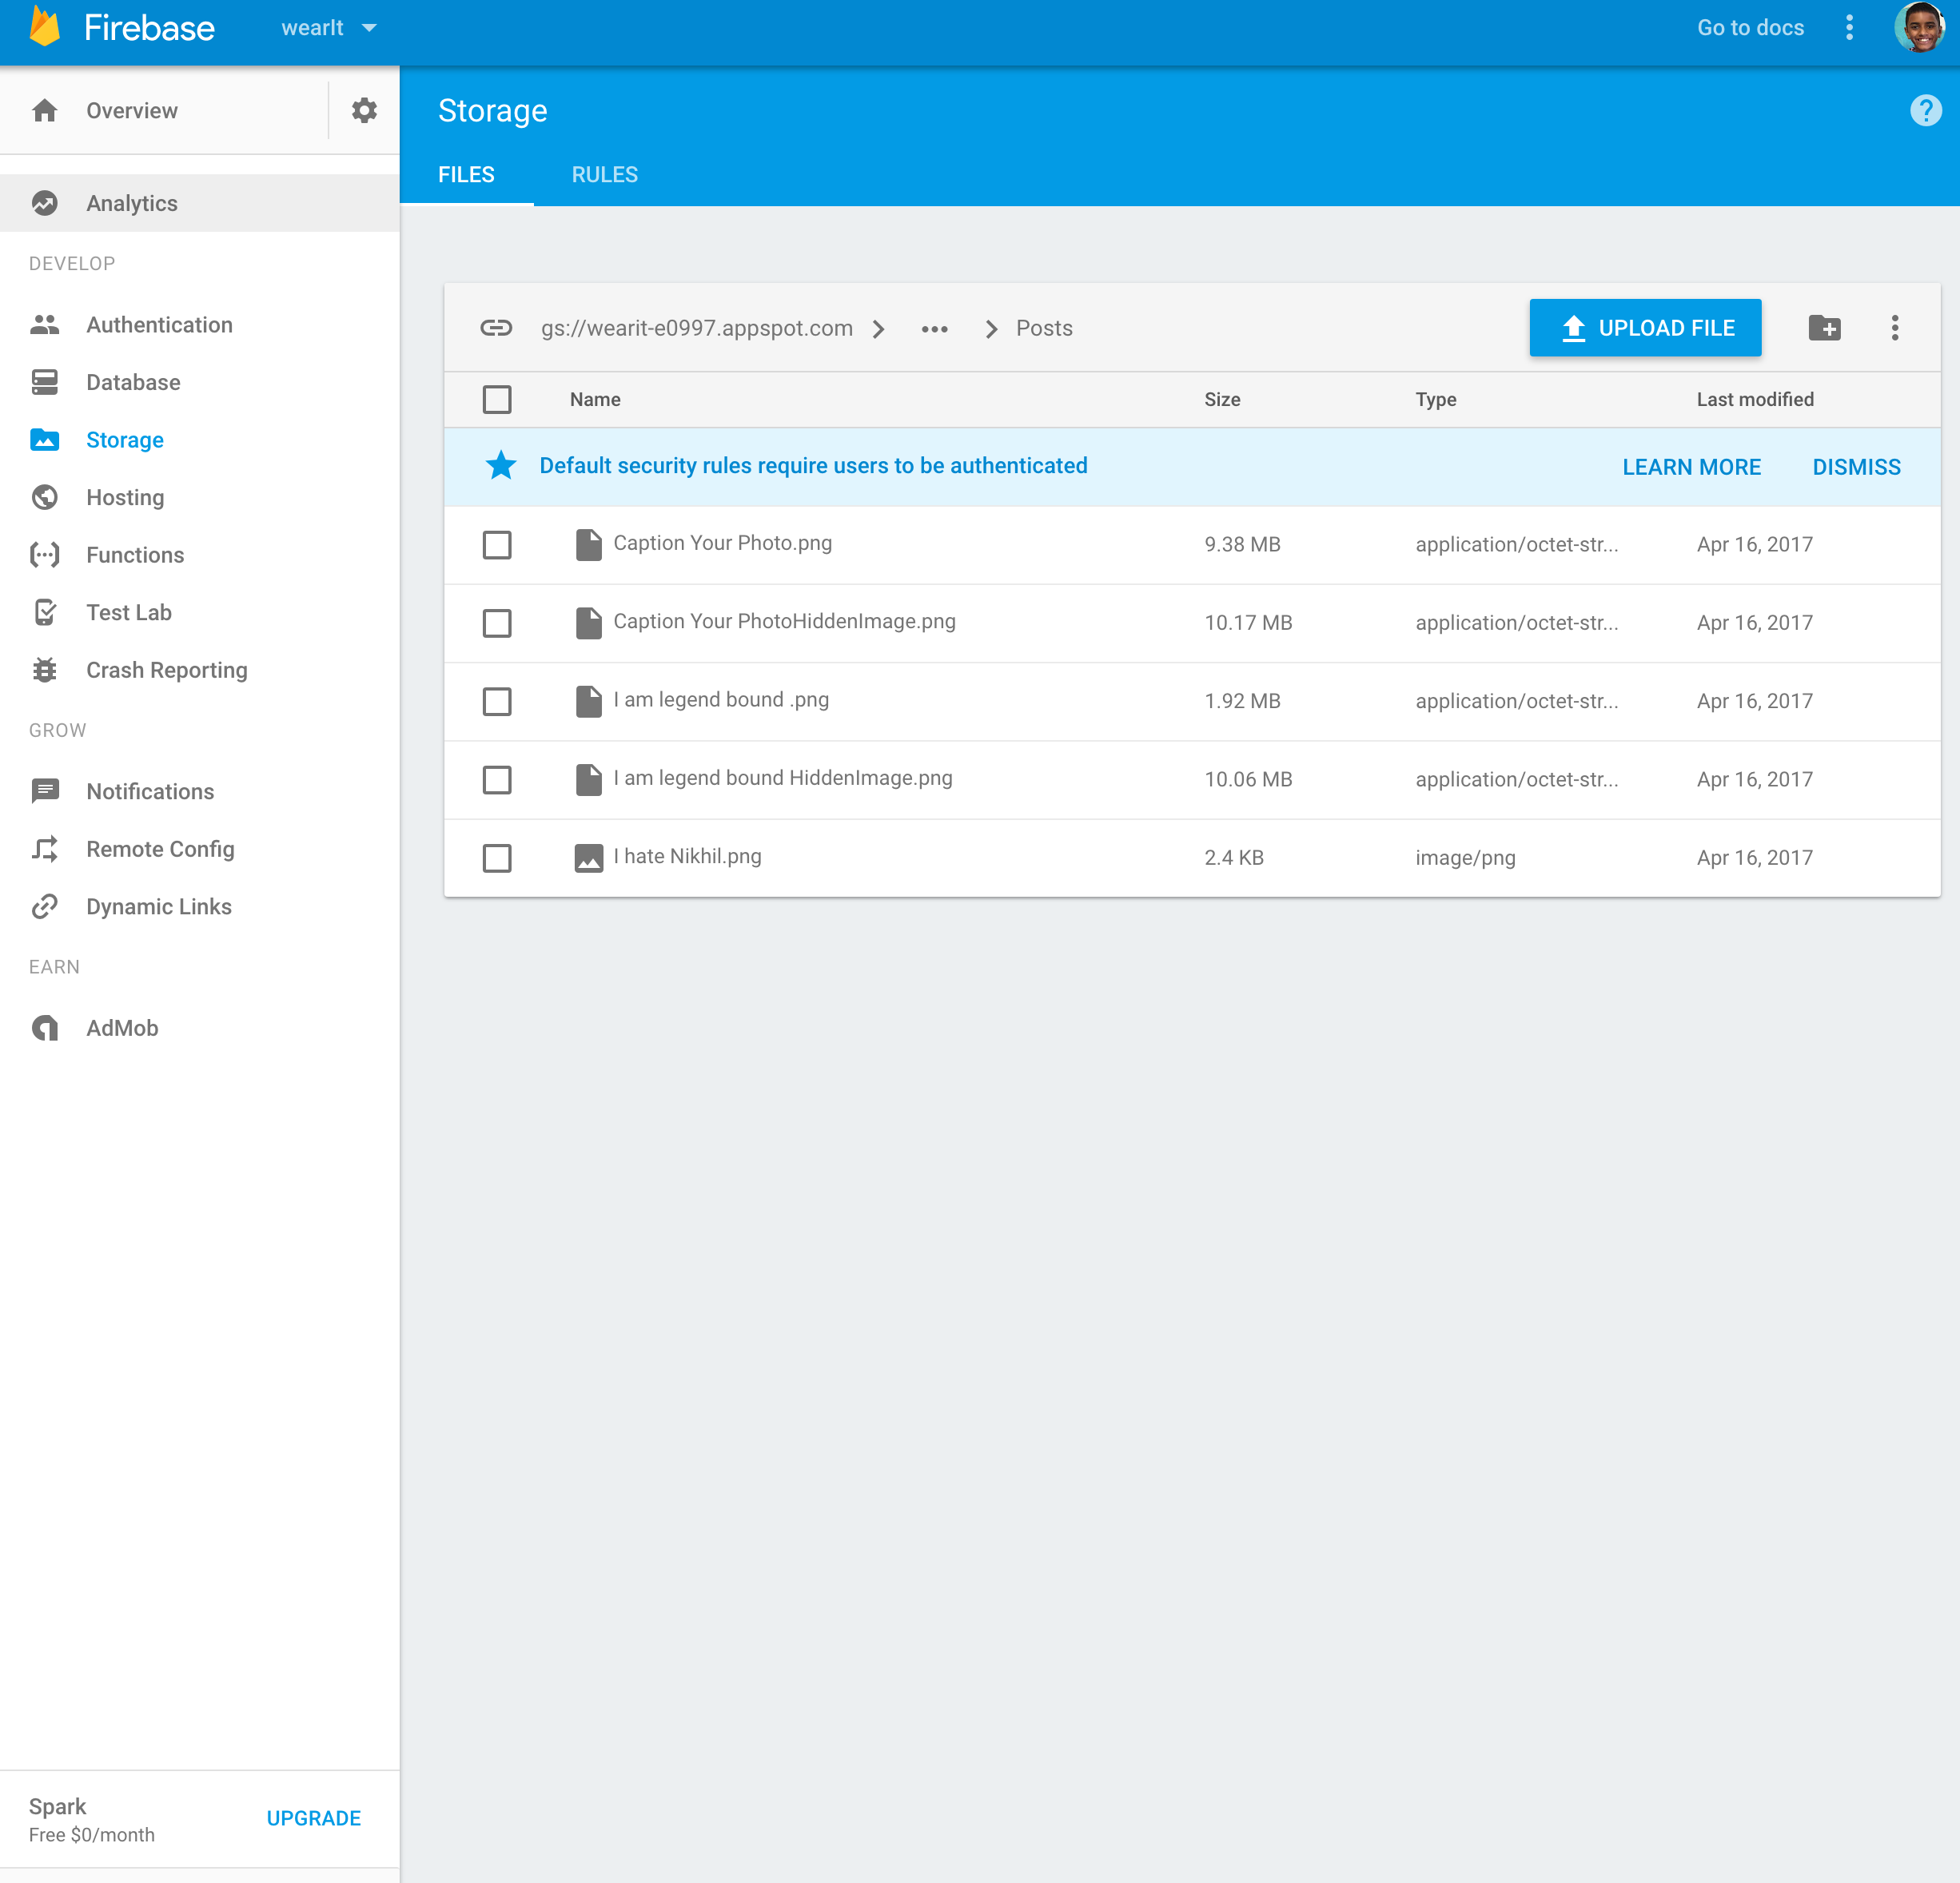Expand the collapsed breadcrumb ellipsis
The height and width of the screenshot is (1883, 1960).
tap(934, 329)
